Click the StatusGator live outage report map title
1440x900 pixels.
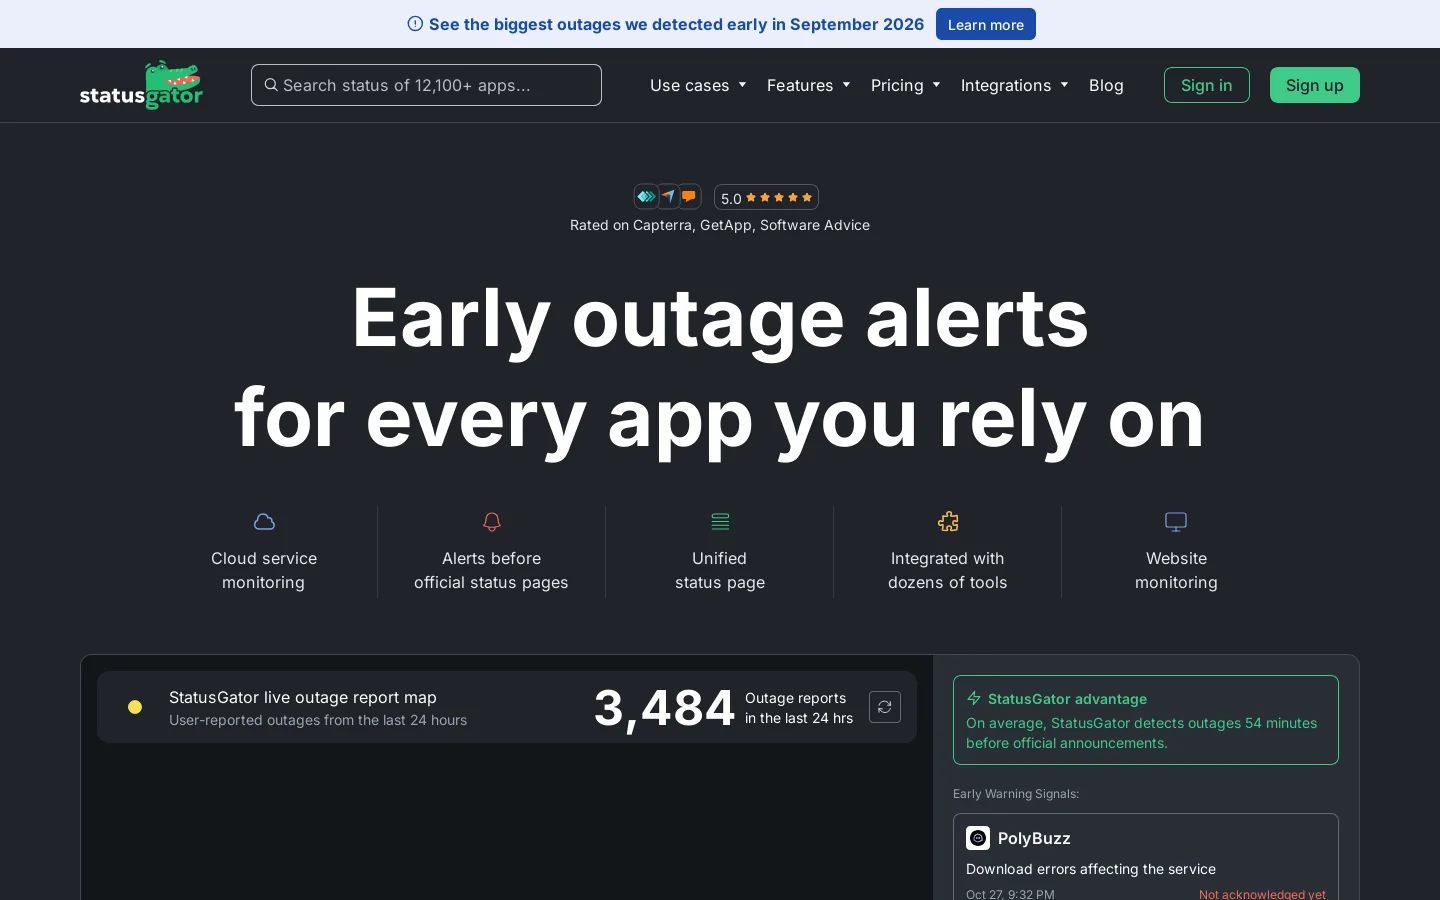(x=303, y=697)
